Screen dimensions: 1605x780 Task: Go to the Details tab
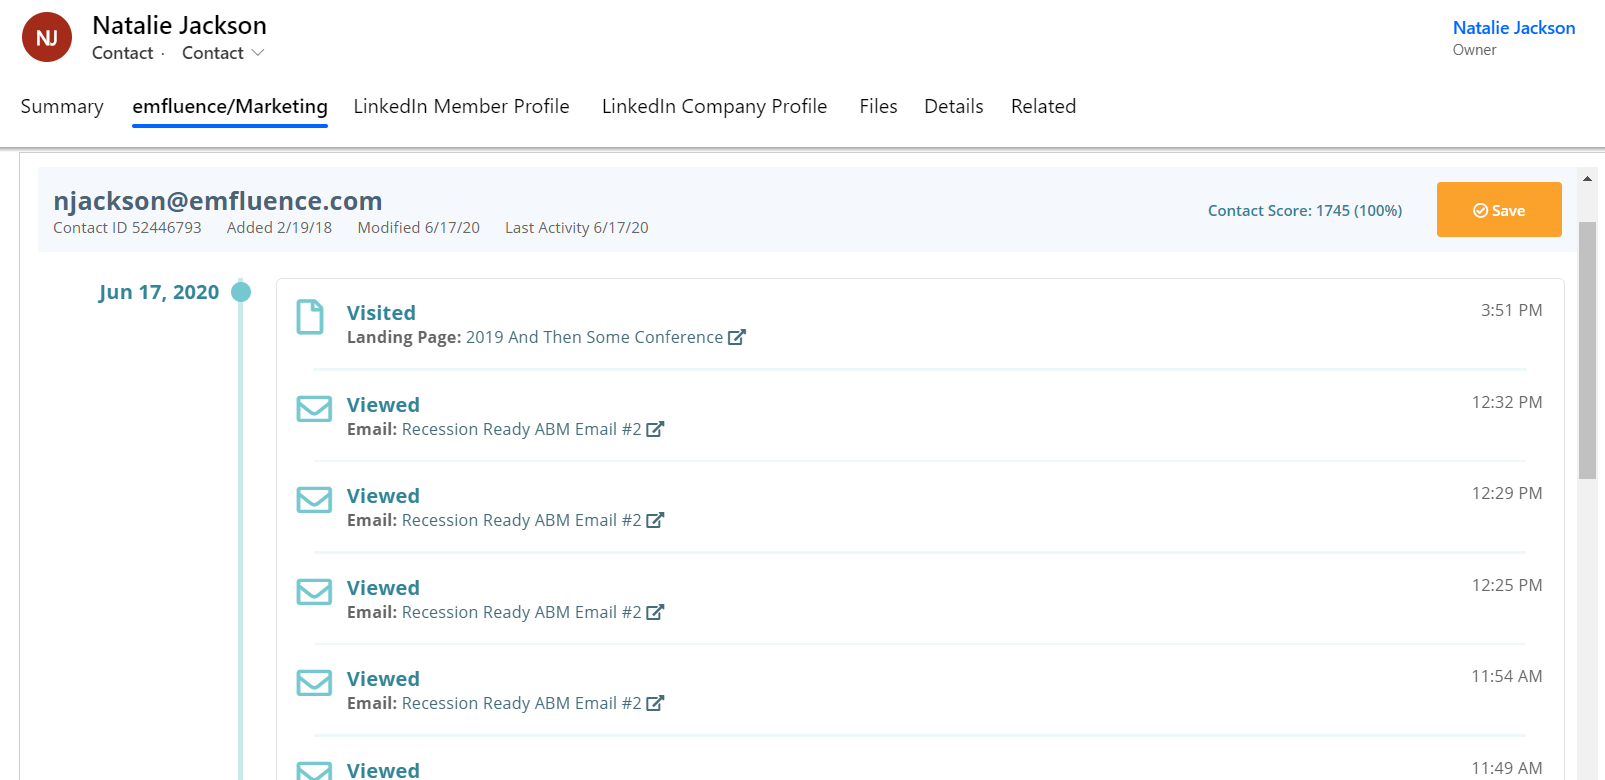[954, 106]
